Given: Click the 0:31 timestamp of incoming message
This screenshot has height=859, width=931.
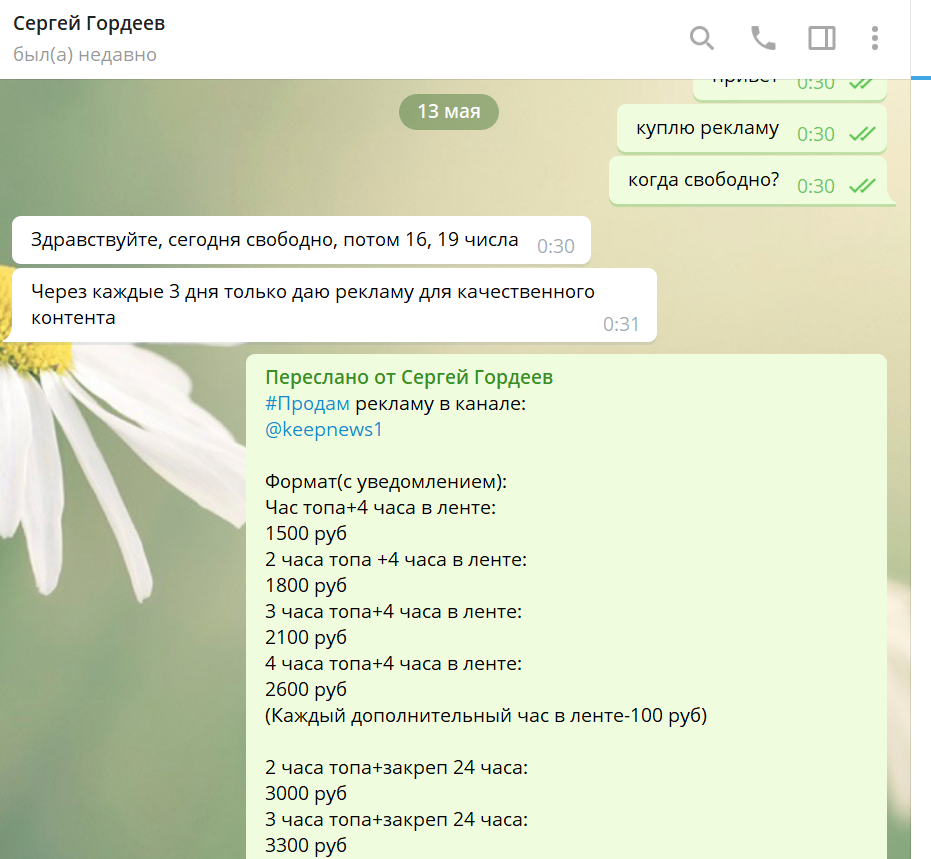Looking at the screenshot, I should point(621,324).
